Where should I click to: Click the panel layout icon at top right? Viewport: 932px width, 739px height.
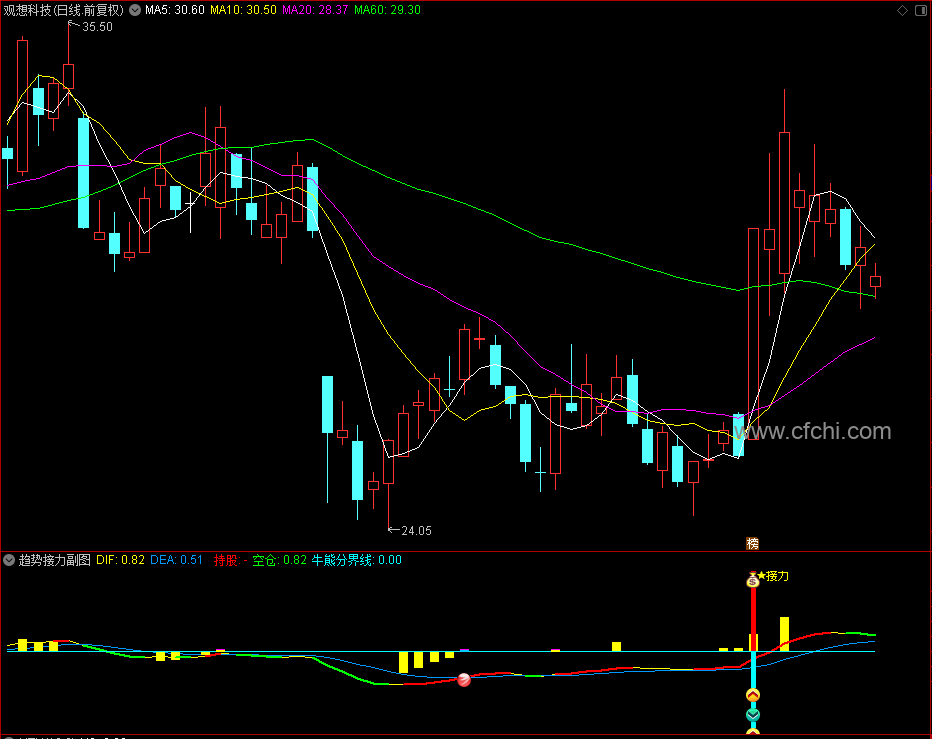coord(921,10)
